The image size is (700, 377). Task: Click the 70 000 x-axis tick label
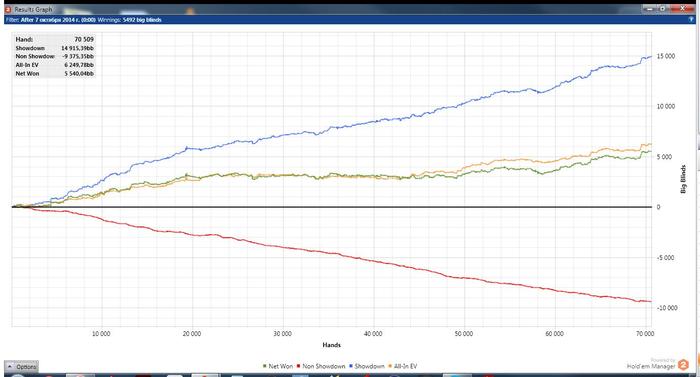(645, 334)
